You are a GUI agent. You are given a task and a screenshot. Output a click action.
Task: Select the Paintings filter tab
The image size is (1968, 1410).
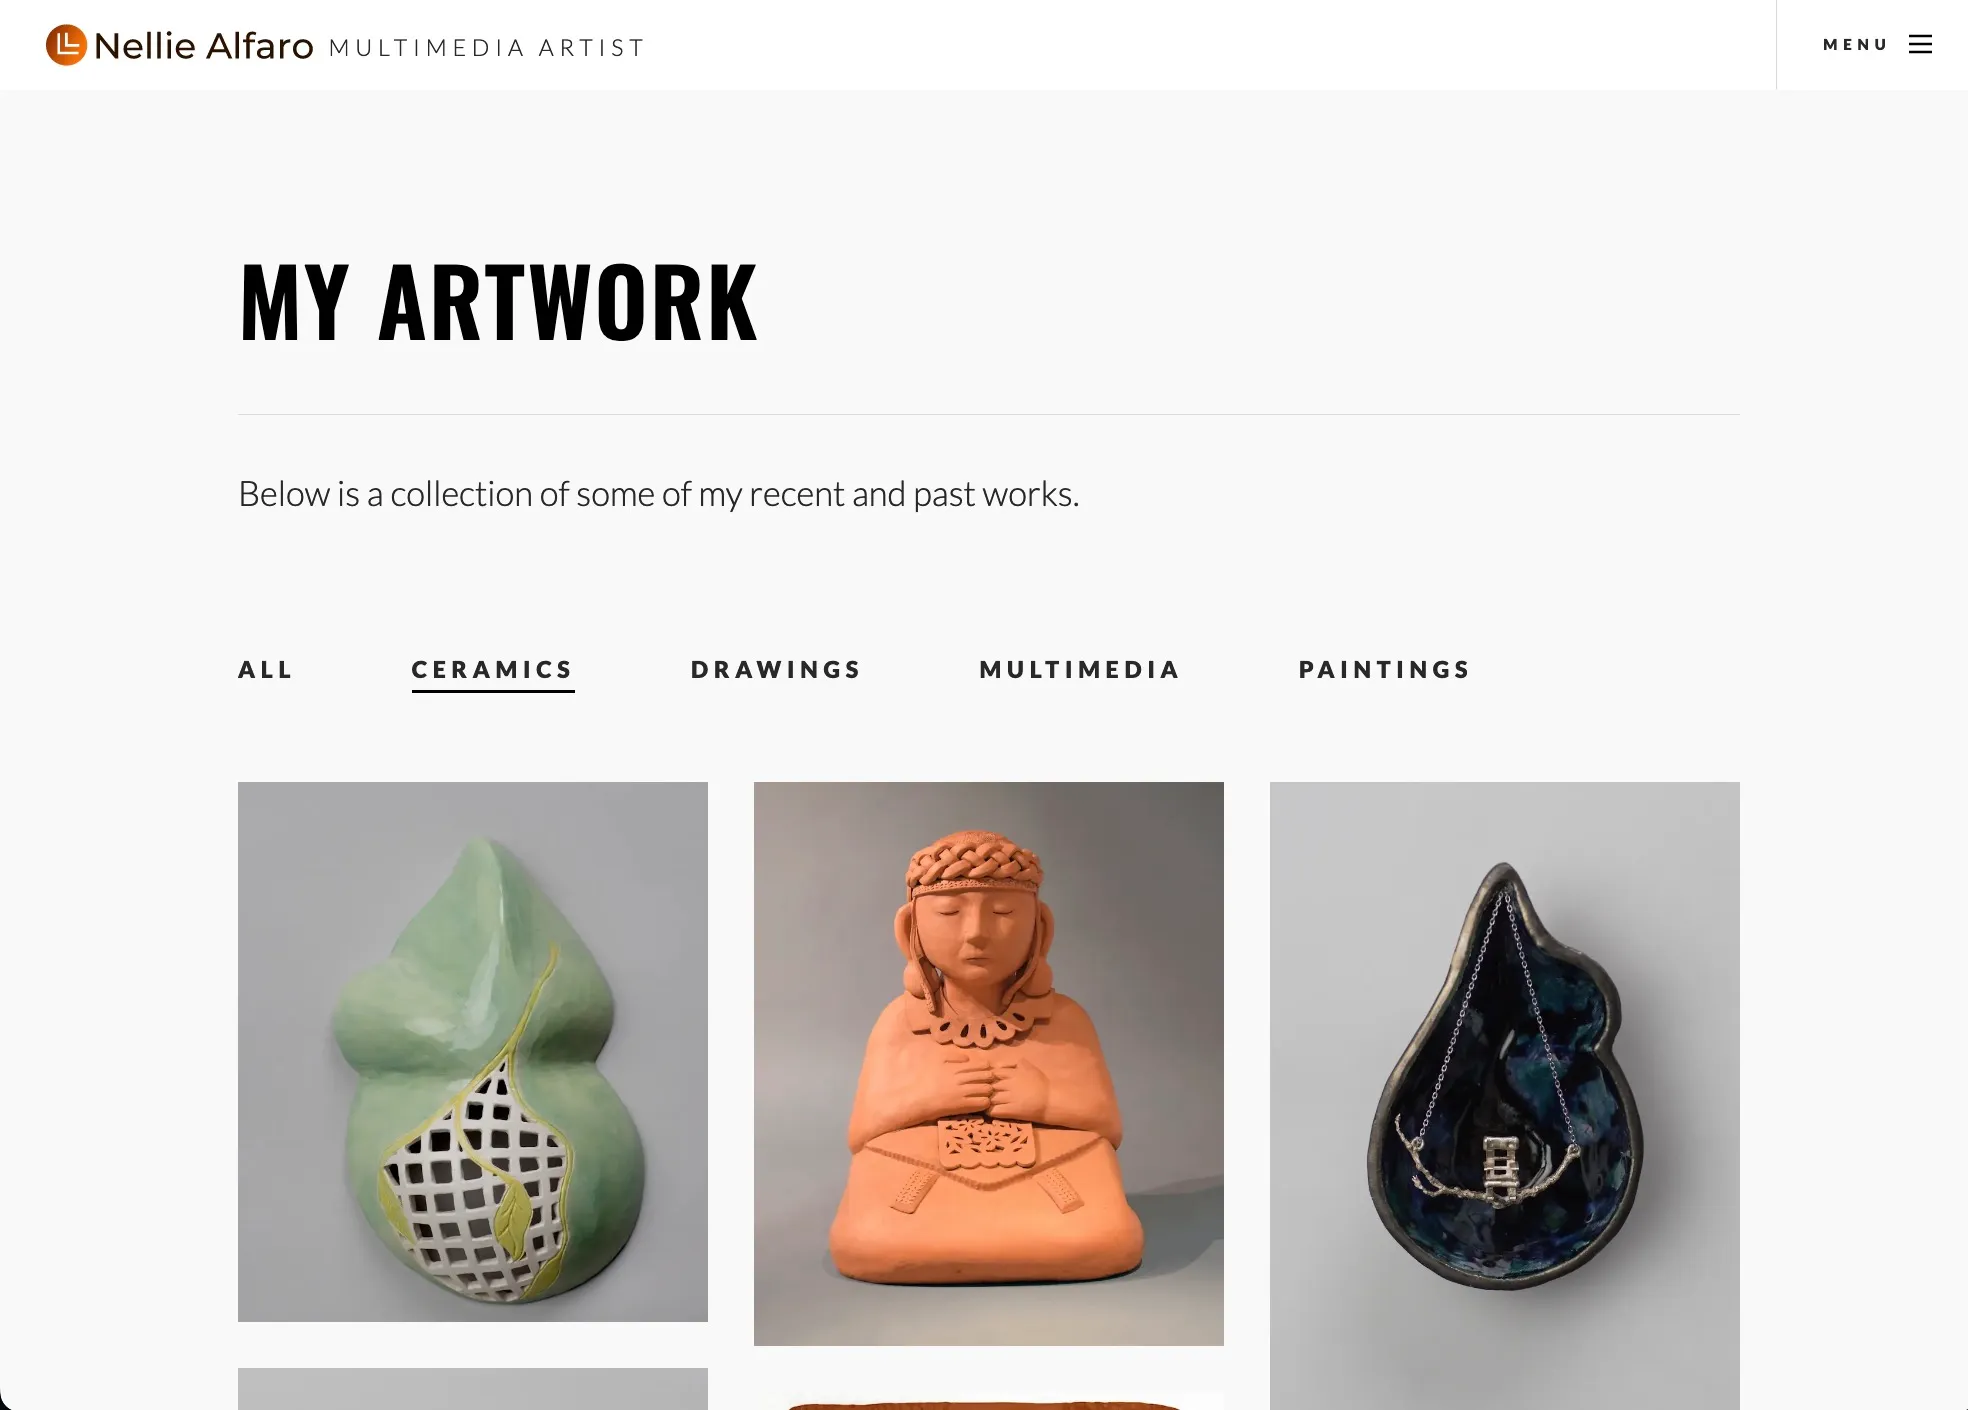click(1385, 670)
